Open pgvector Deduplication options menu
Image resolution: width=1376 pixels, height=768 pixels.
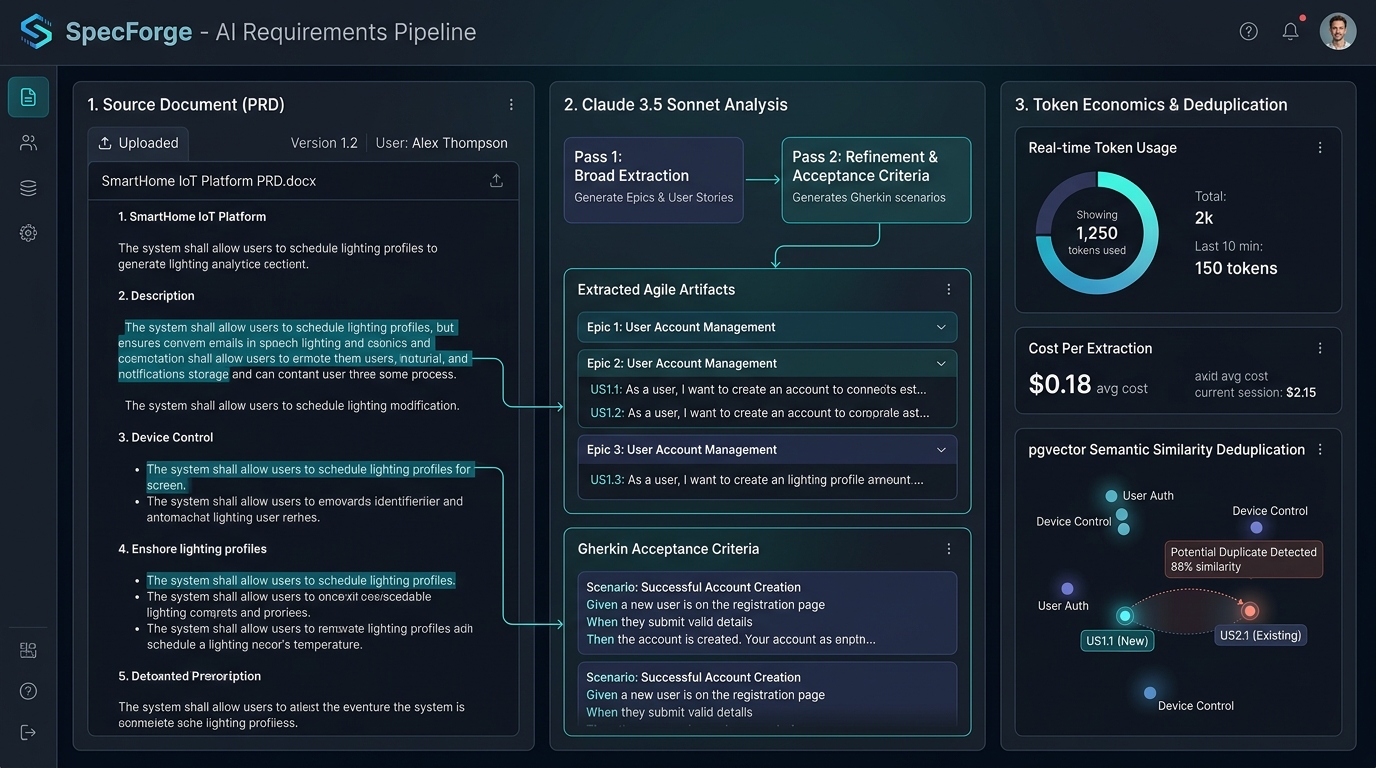coord(1320,450)
